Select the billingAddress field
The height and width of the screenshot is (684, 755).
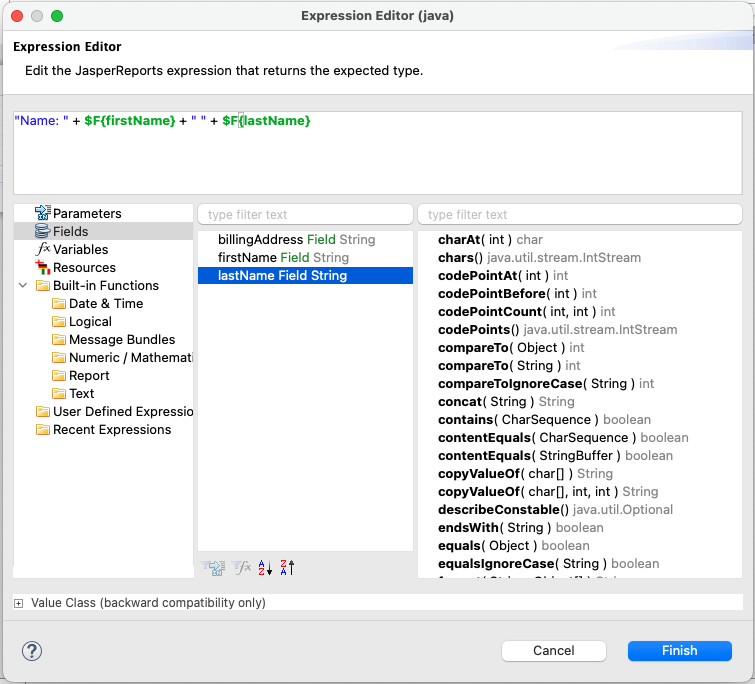296,240
